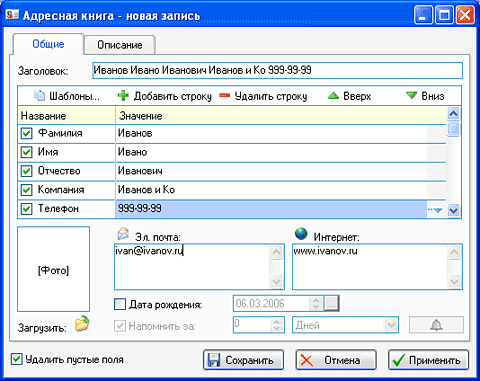Uncheck the Отчество row checkbox

pyautogui.click(x=26, y=171)
